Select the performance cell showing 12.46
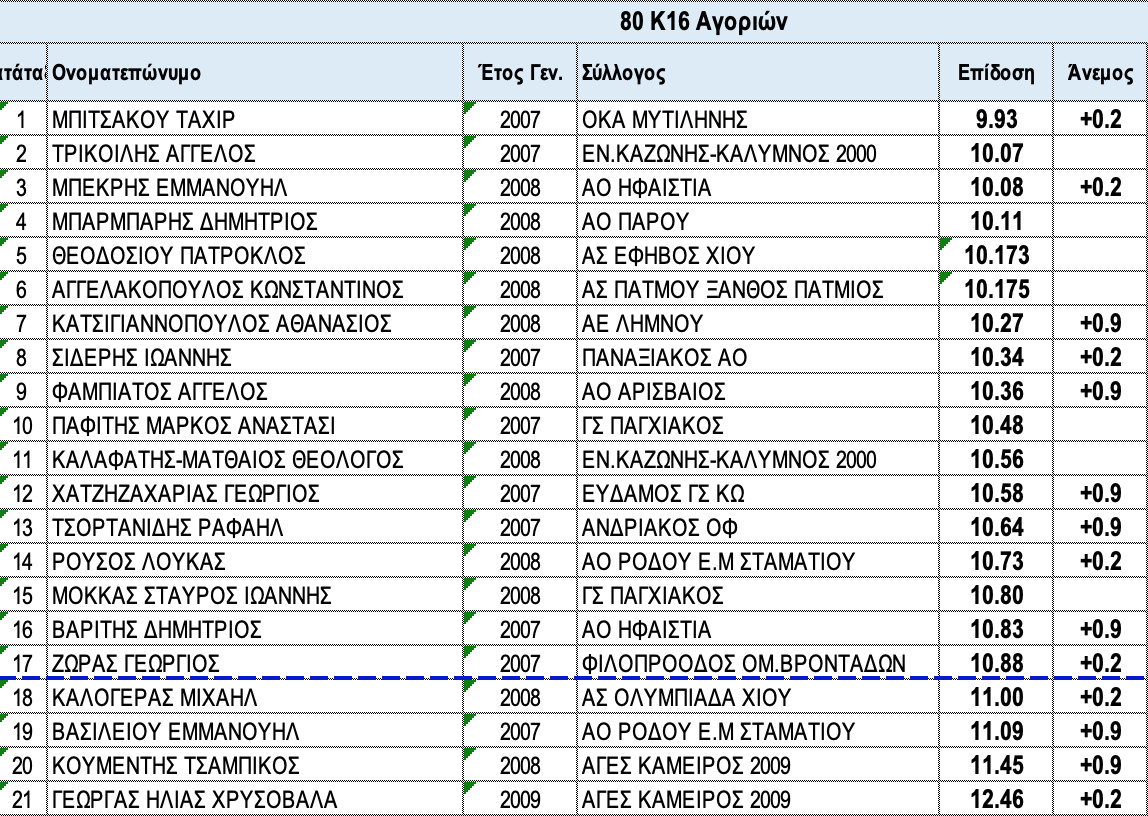The height and width of the screenshot is (816, 1148). tap(996, 800)
